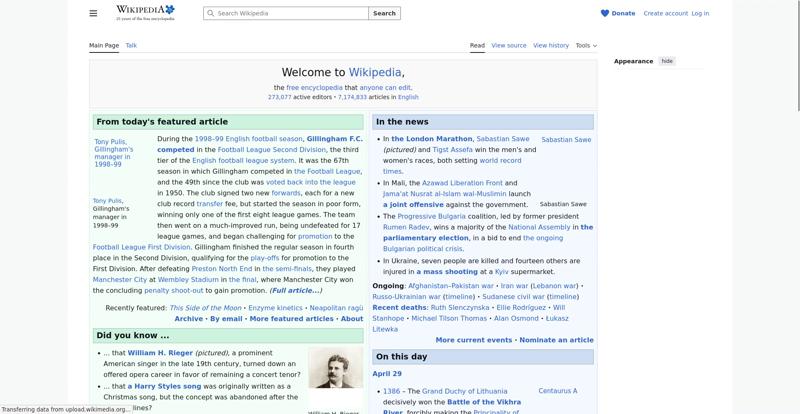The height and width of the screenshot is (414, 800).
Task: Hide the Appearance panel
Action: (667, 61)
